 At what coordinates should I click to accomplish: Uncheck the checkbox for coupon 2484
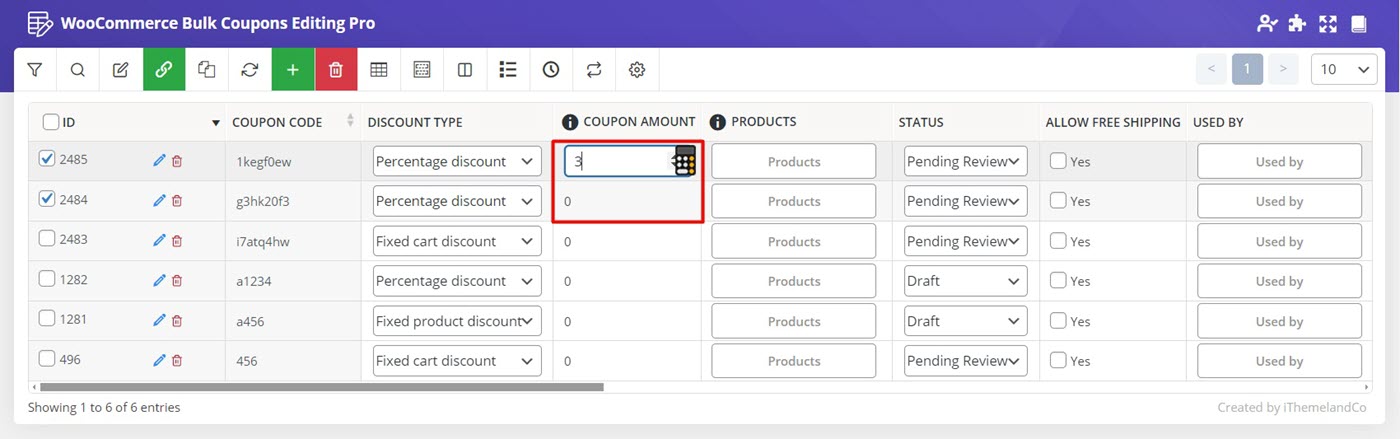click(46, 198)
